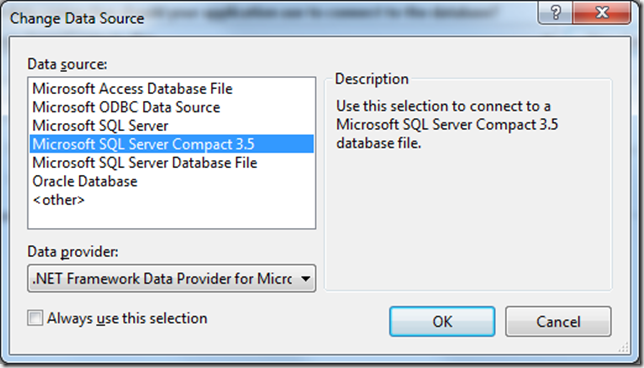Select Microsoft Access Database File data source

(x=172, y=88)
